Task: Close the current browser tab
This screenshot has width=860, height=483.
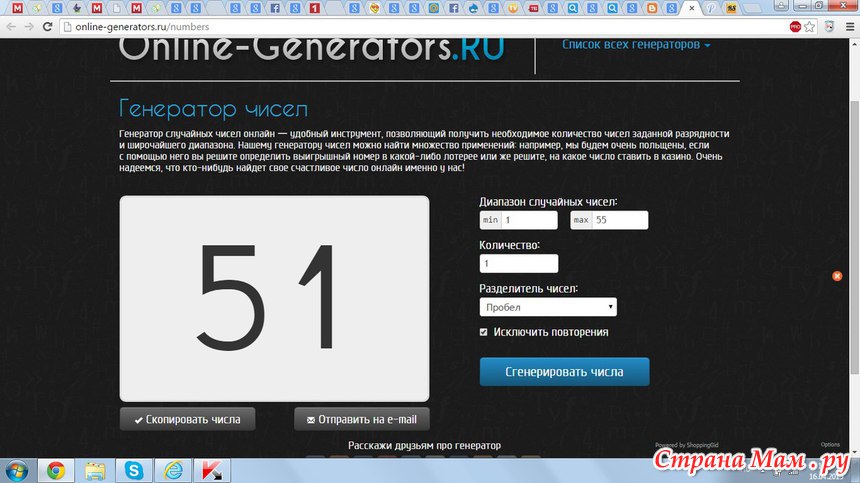Action: (692, 8)
